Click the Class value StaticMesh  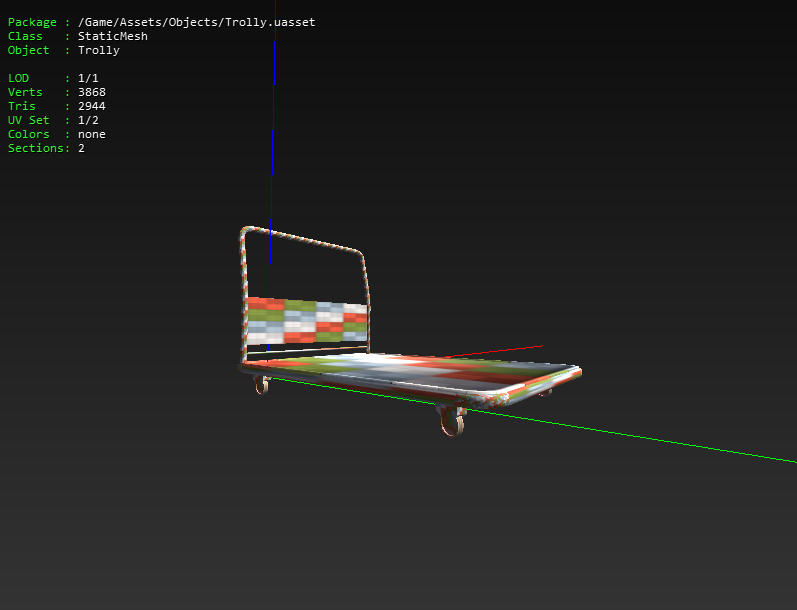113,36
